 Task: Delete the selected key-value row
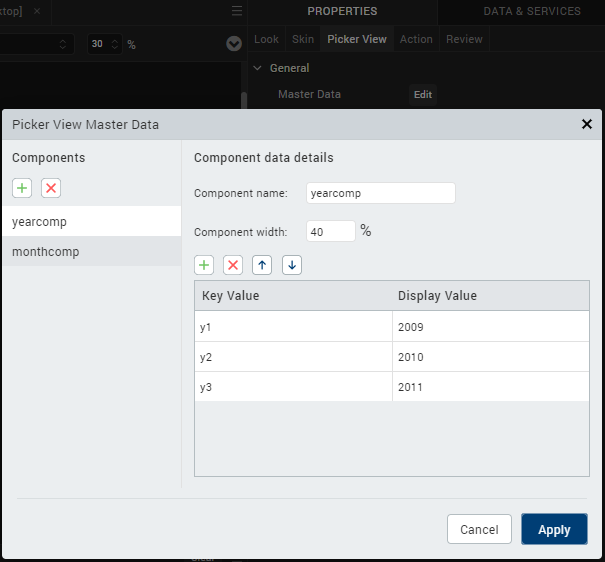[x=233, y=265]
